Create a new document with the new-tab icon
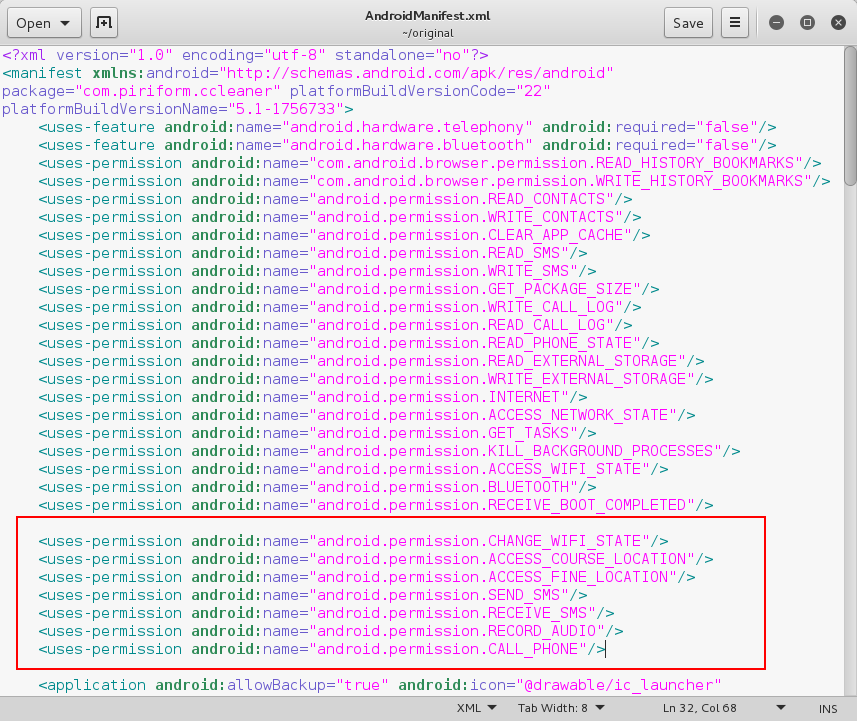857x721 pixels. click(x=104, y=23)
